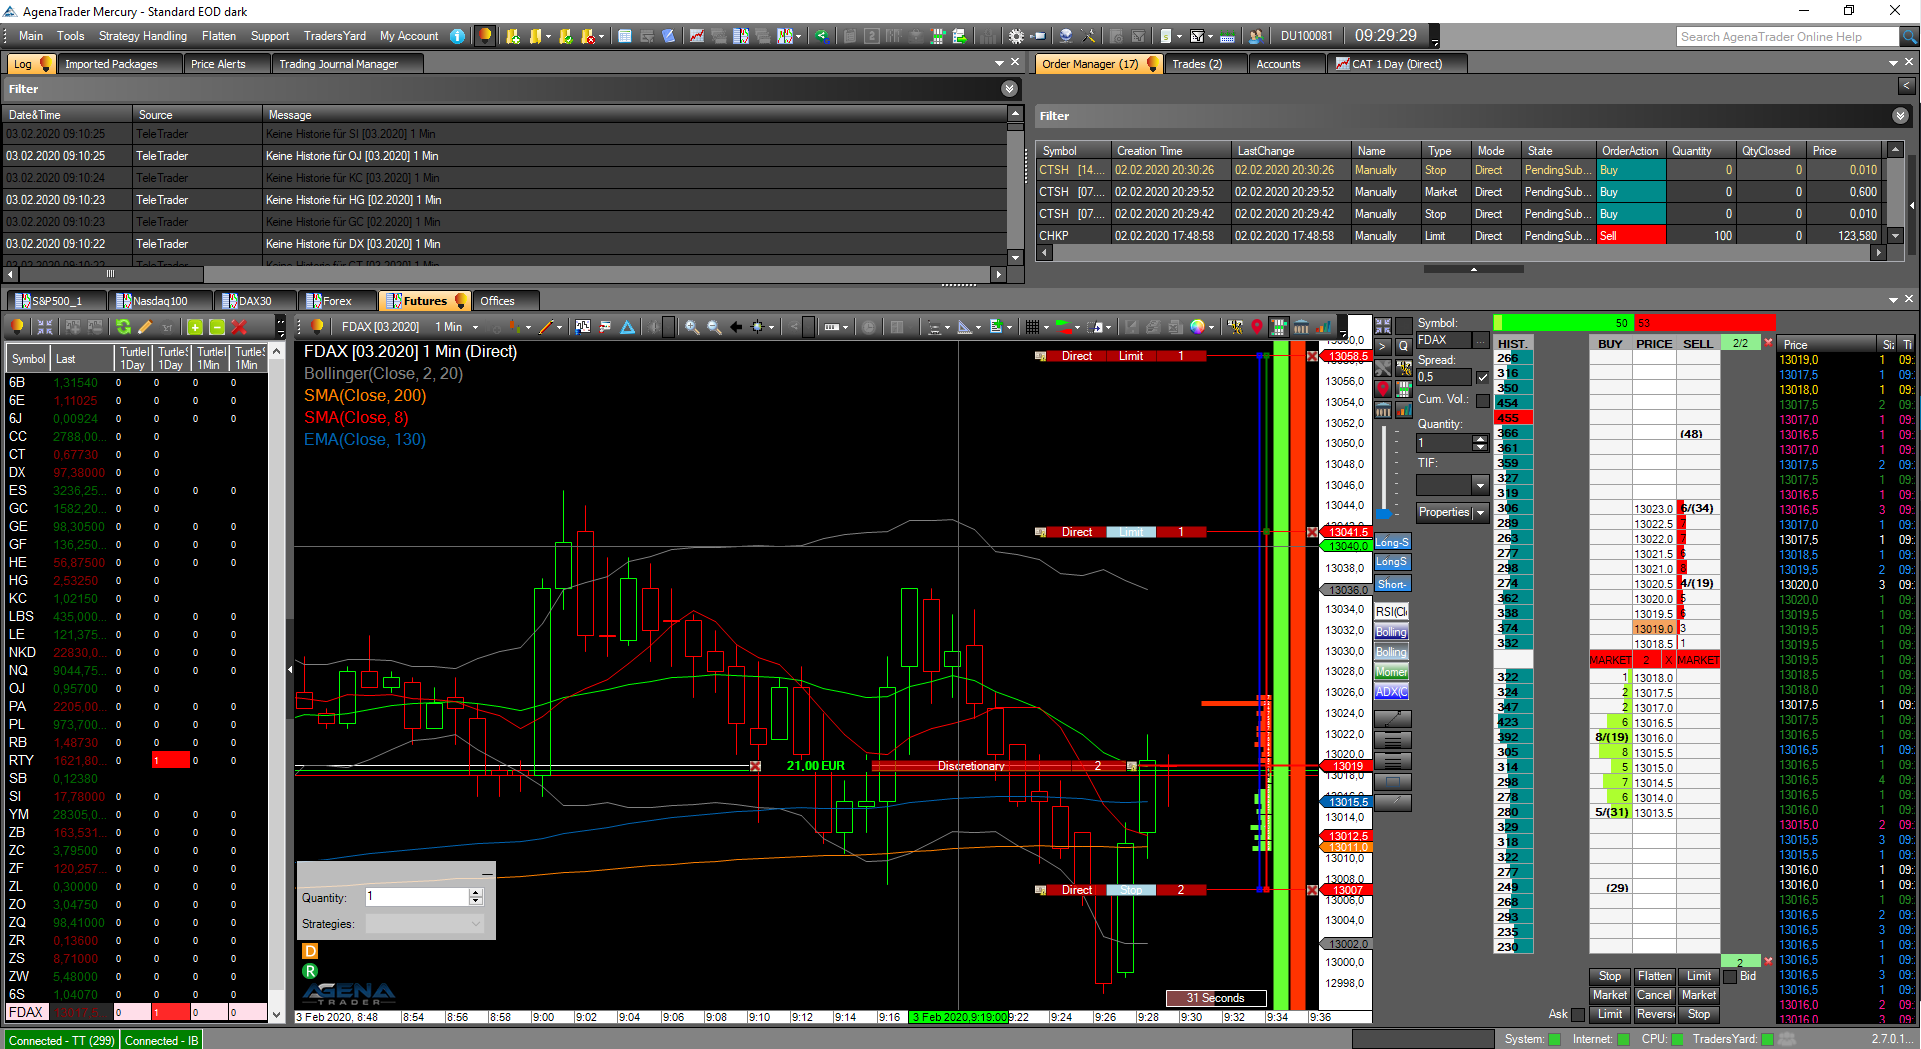
Task: Click the Q button in chart side panel
Action: pos(1403,346)
